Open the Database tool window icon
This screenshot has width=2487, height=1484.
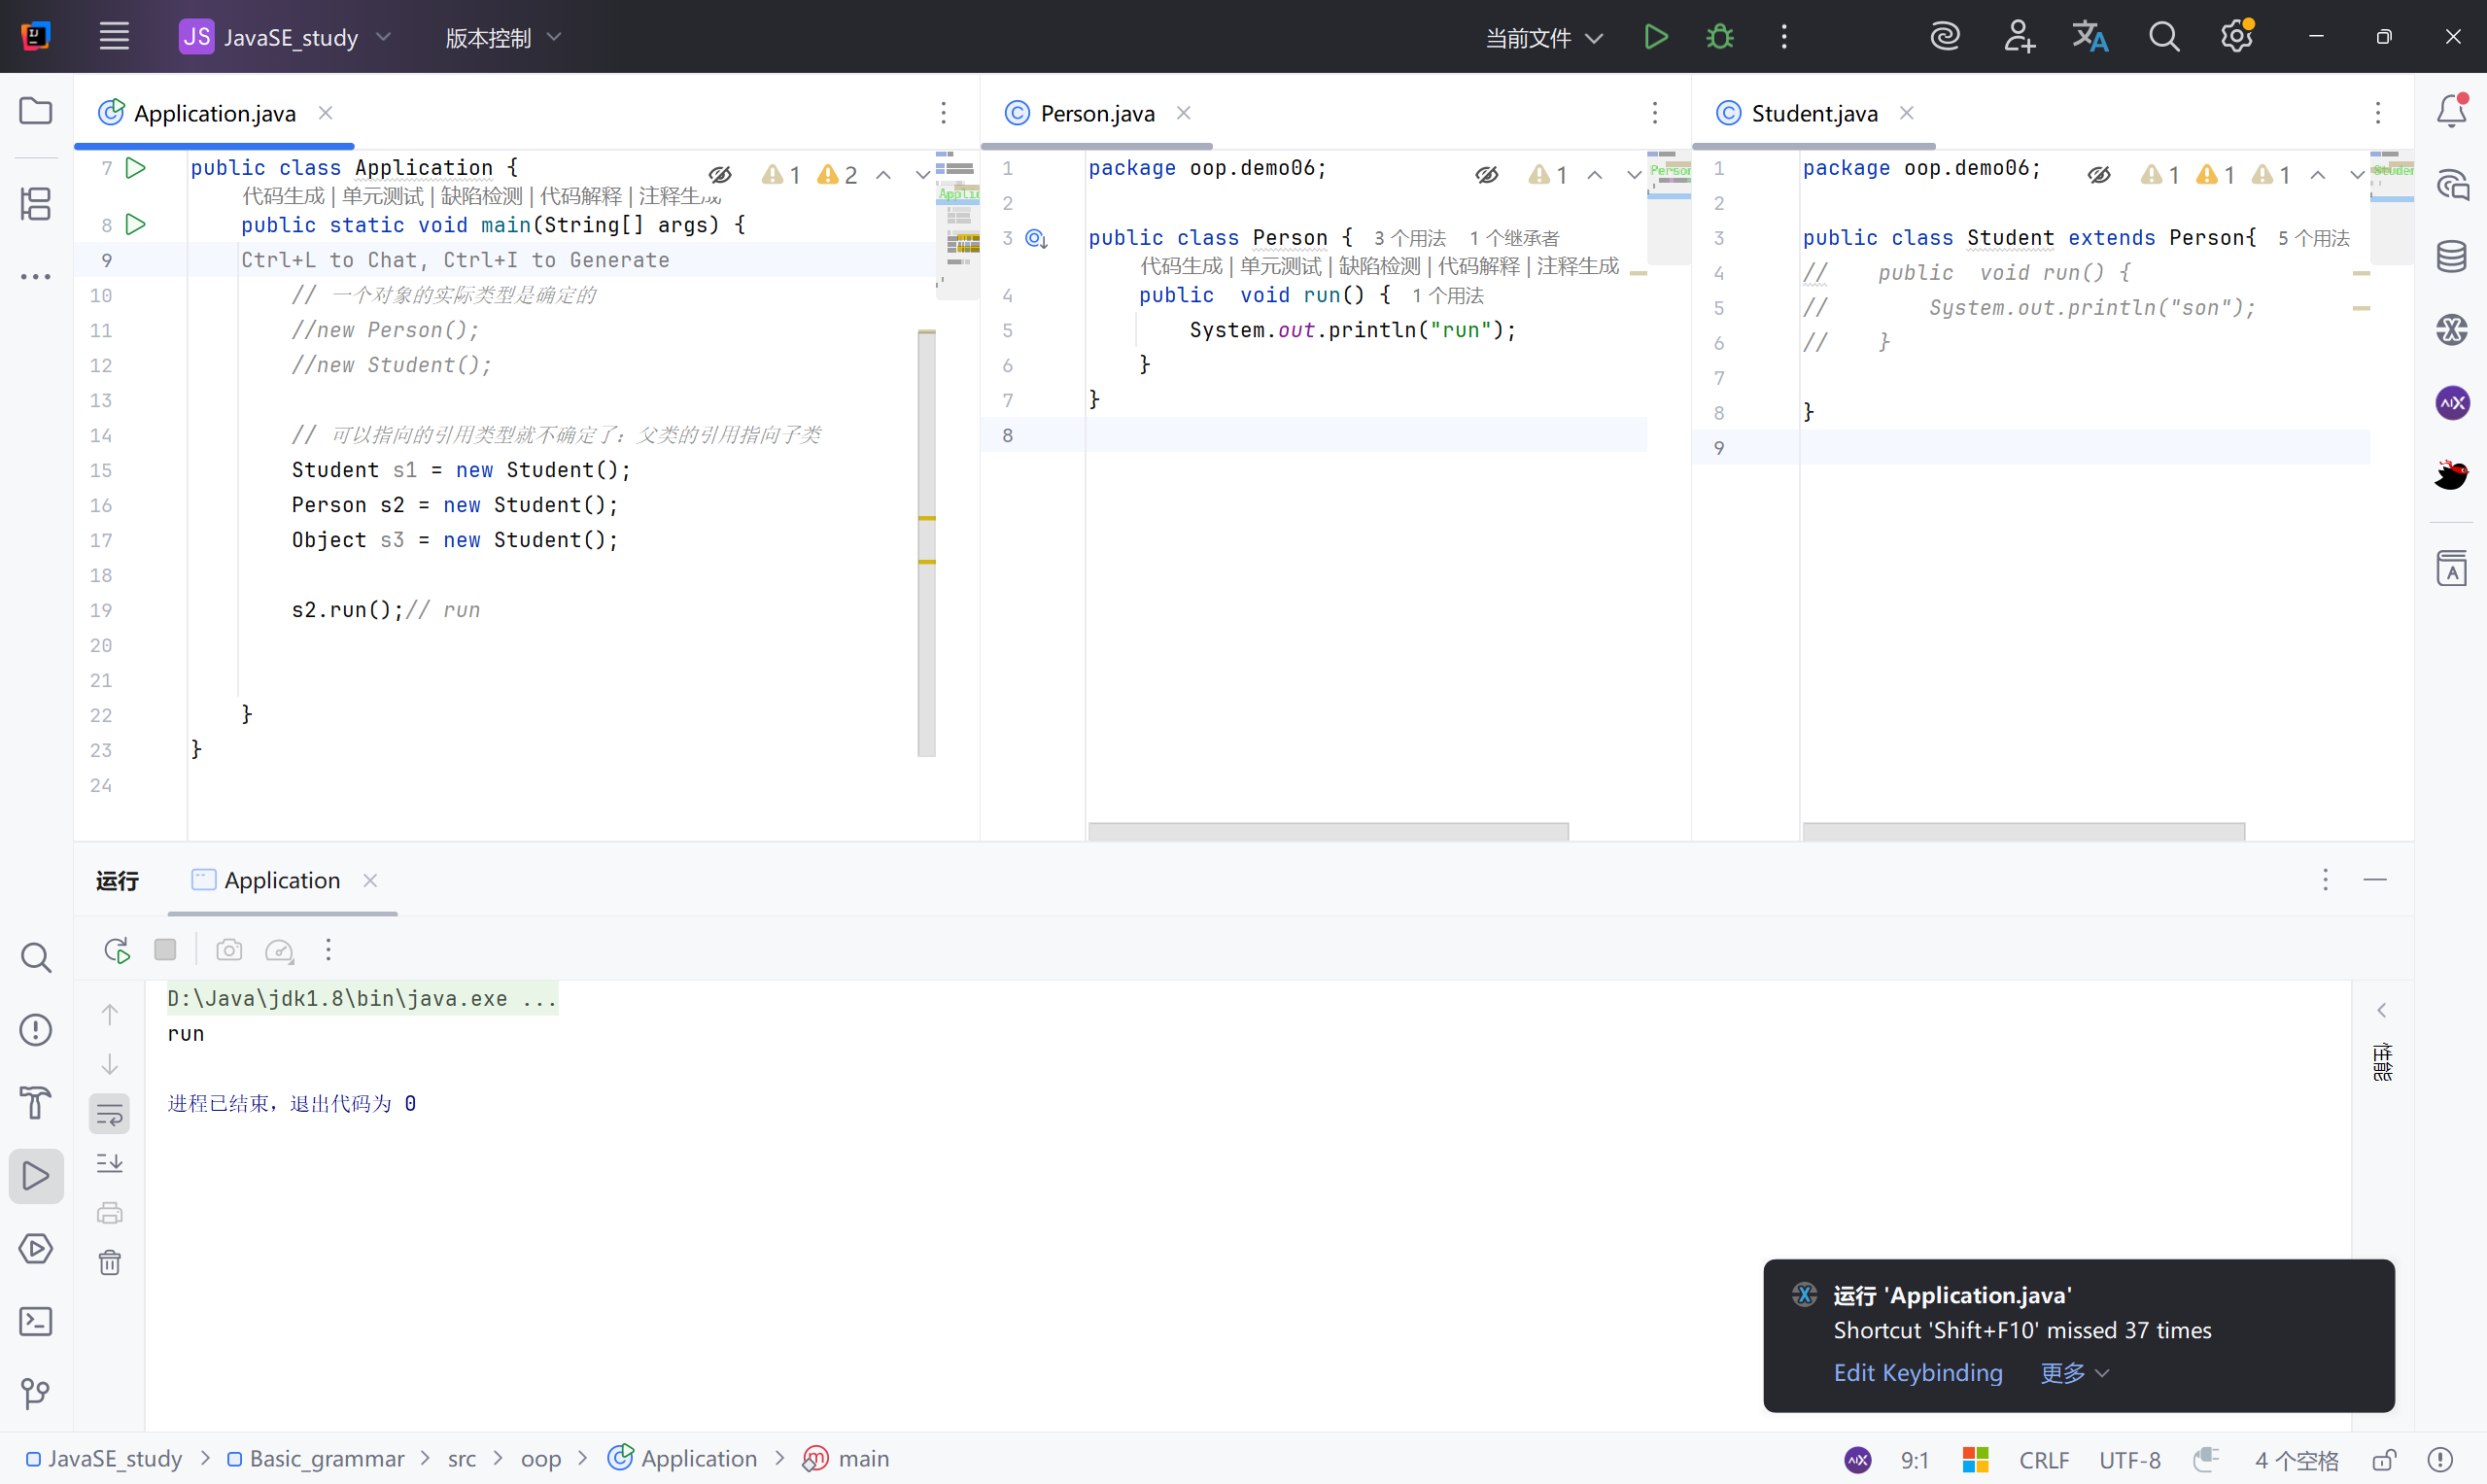[2451, 256]
